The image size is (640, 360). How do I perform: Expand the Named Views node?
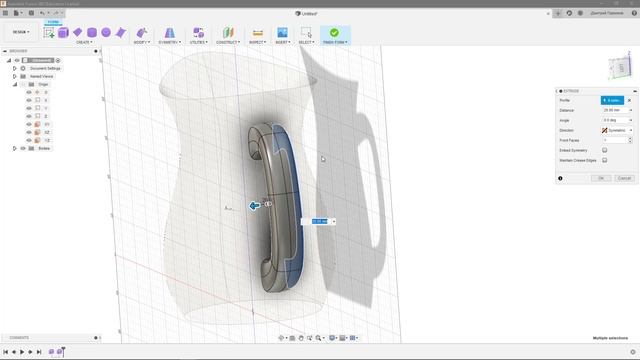pyautogui.click(x=15, y=76)
